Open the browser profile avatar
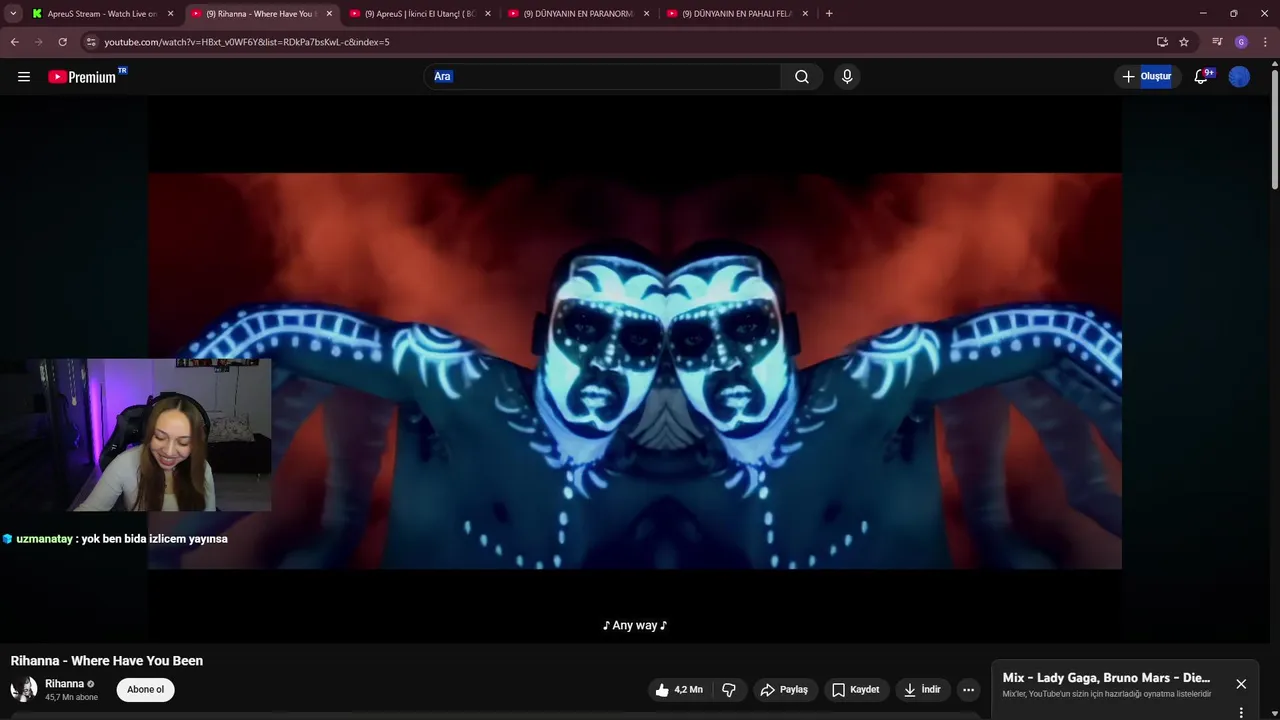The width and height of the screenshot is (1280, 720). coord(1241,42)
